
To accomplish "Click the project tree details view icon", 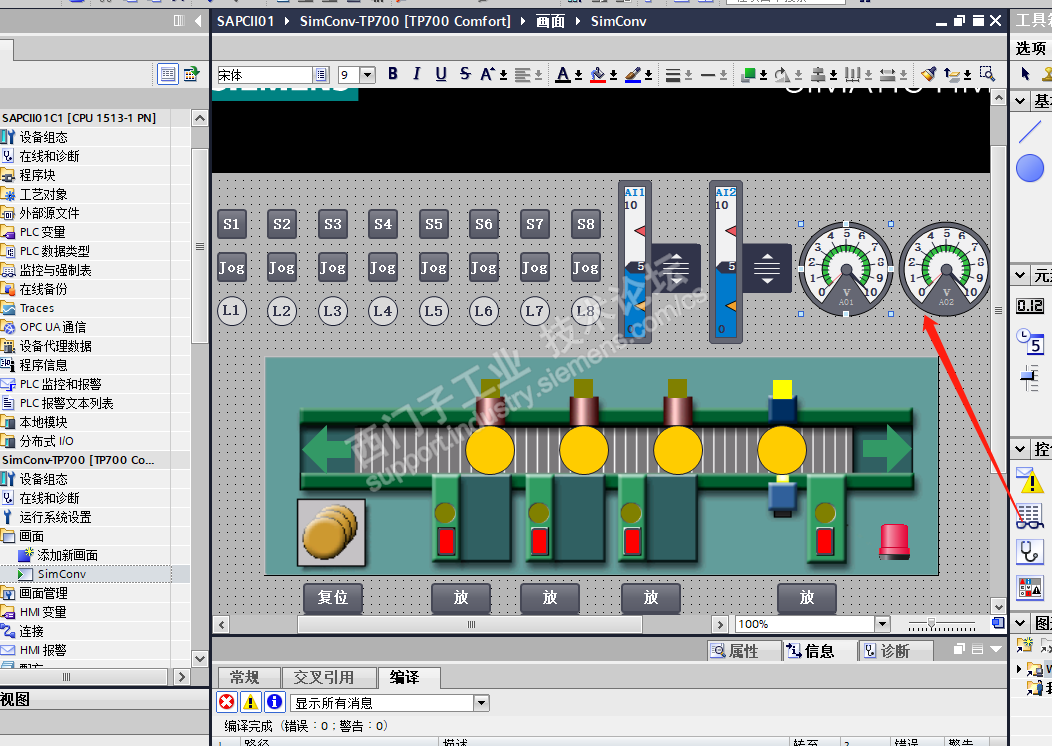I will click(x=168, y=74).
